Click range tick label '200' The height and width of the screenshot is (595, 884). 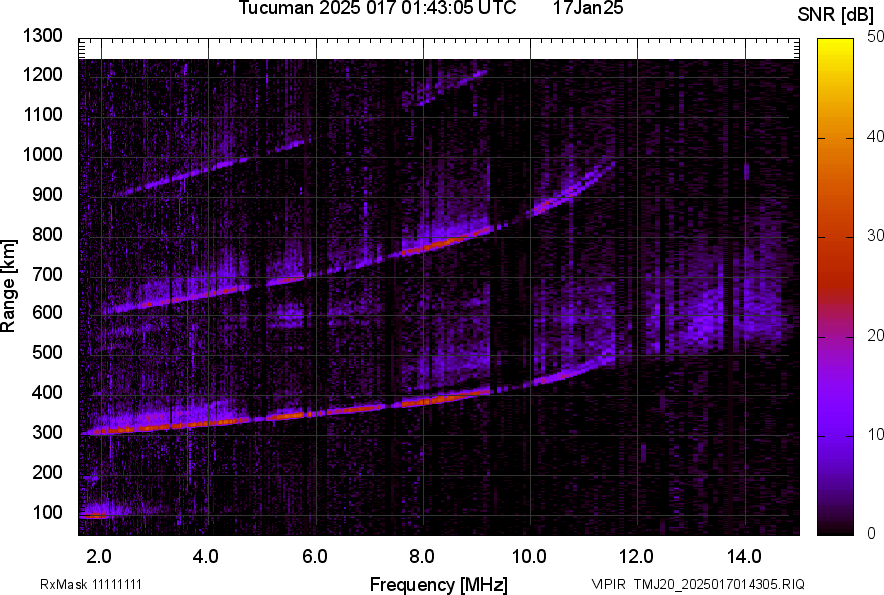click(x=47, y=472)
